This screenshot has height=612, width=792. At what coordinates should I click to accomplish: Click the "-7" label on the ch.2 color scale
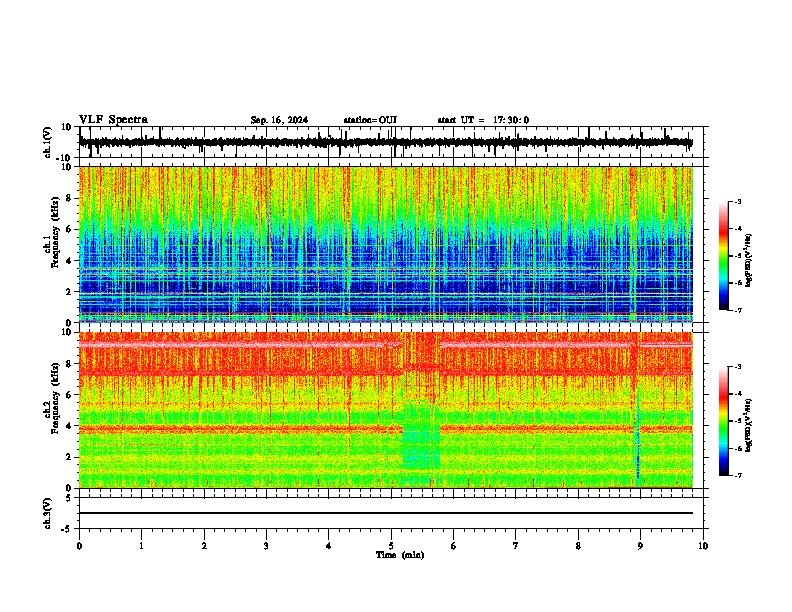738,476
